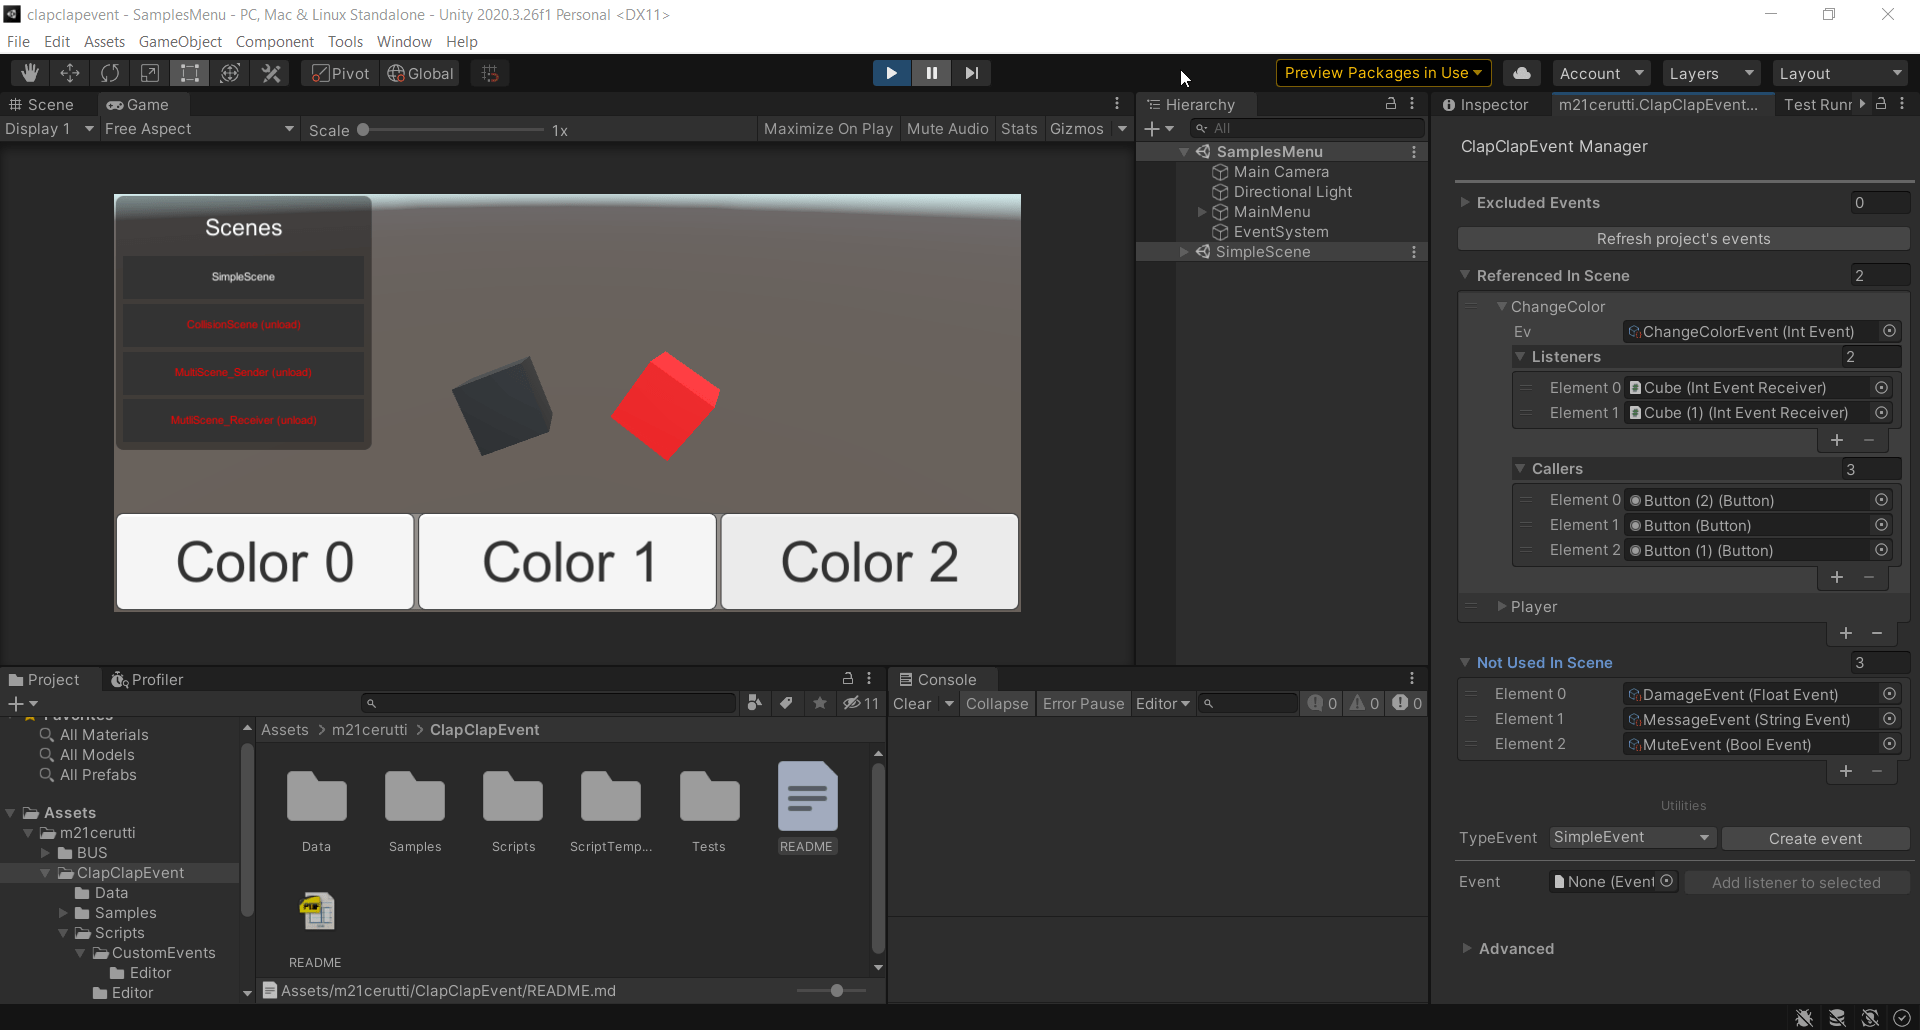This screenshot has height=1030, width=1920.
Task: Lock the Hierarchy panel
Action: tap(1390, 104)
